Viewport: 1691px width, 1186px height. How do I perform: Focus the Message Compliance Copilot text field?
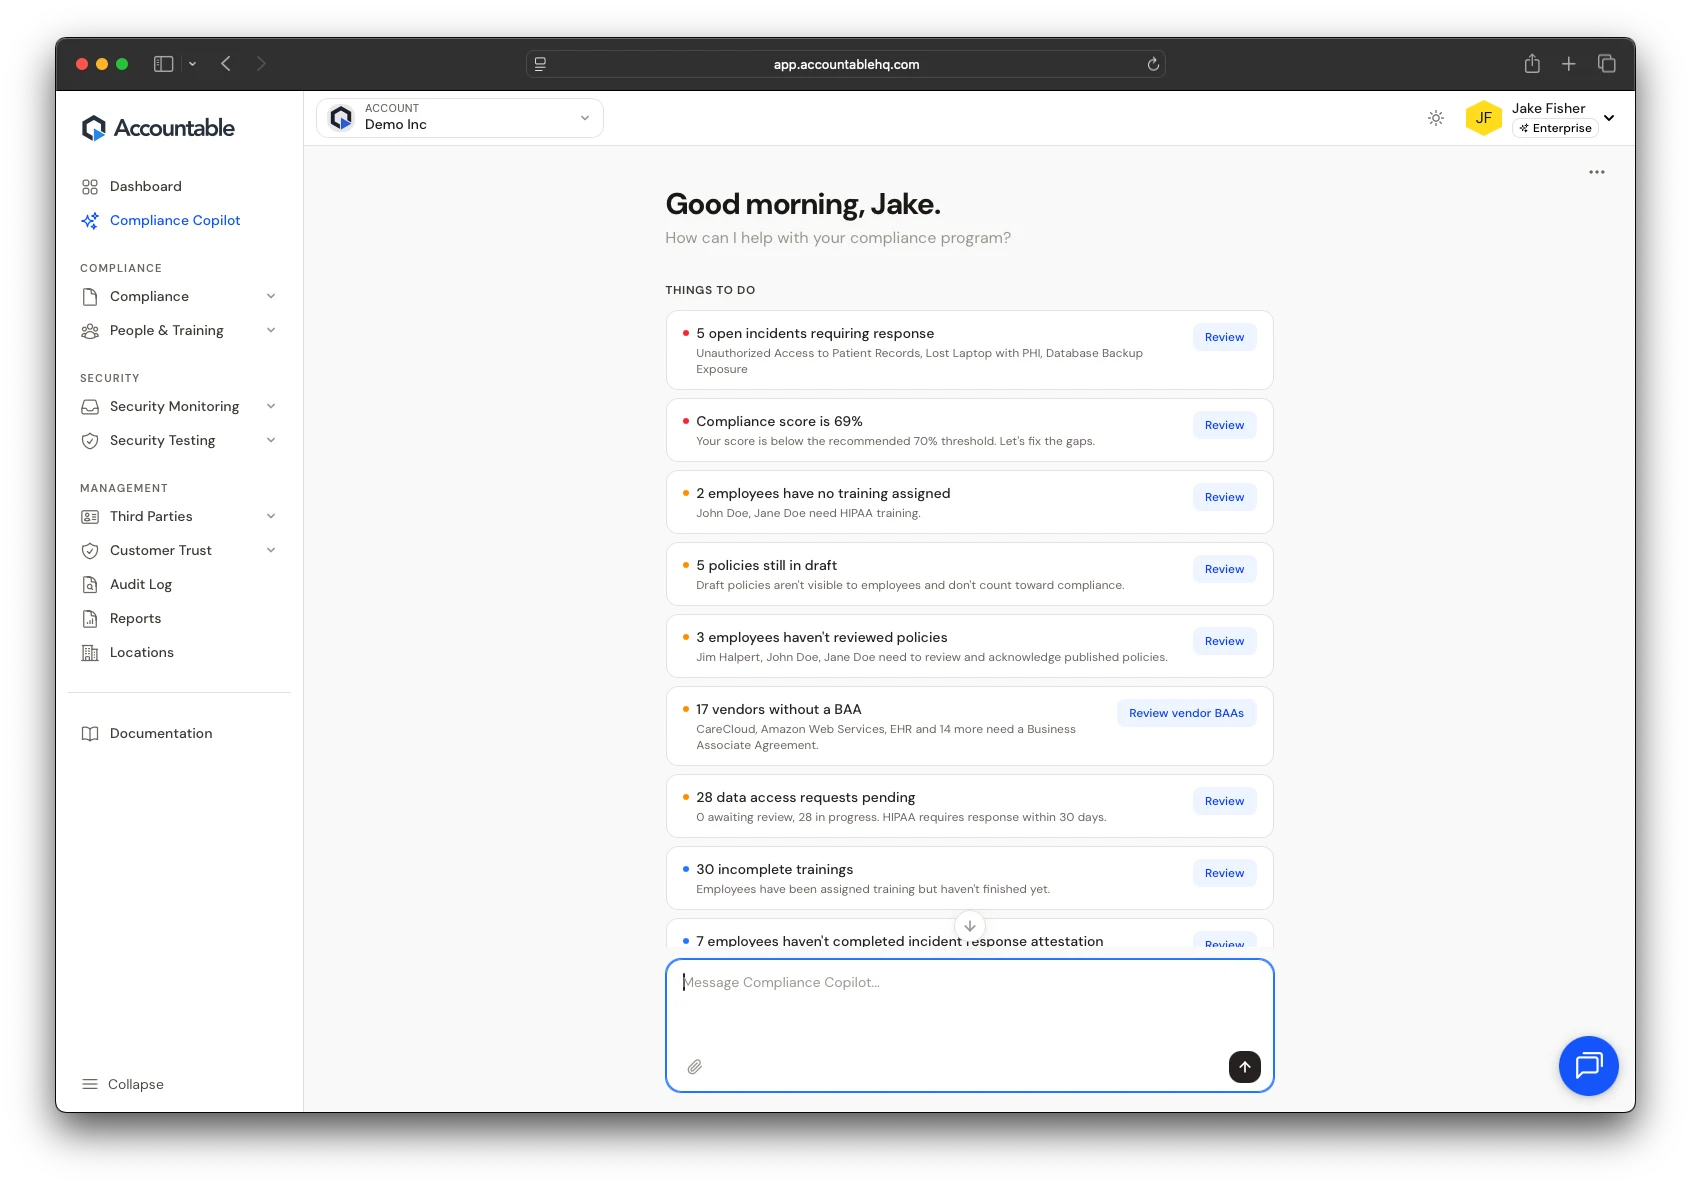(x=968, y=1010)
